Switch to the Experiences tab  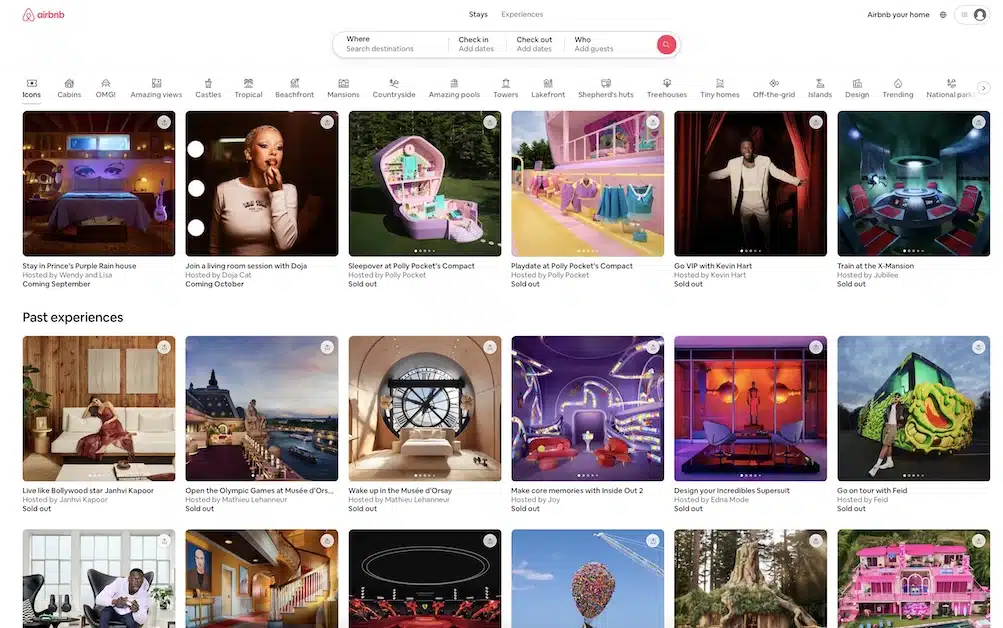point(522,15)
